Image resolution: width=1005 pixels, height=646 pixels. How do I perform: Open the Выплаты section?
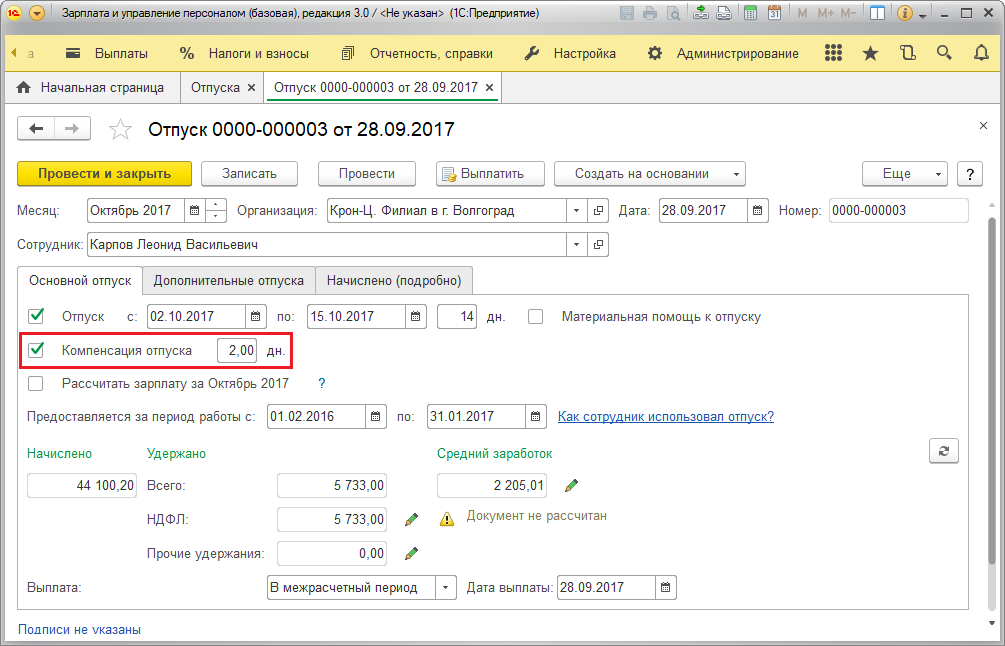[107, 54]
